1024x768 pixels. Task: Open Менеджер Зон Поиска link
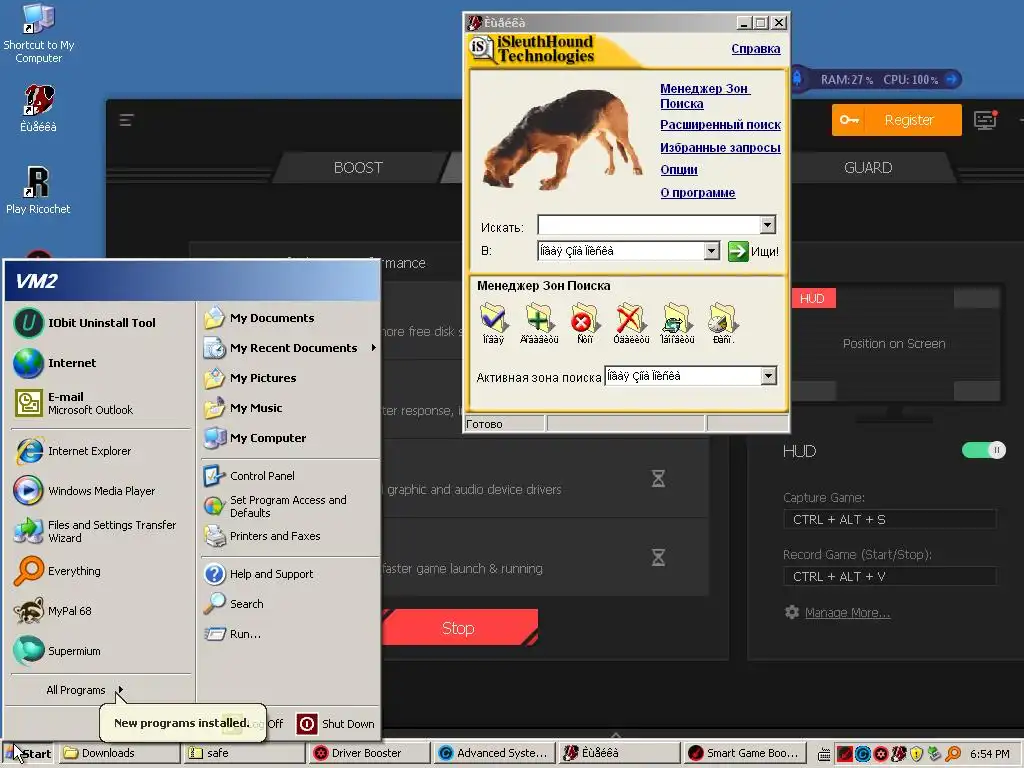click(x=705, y=96)
